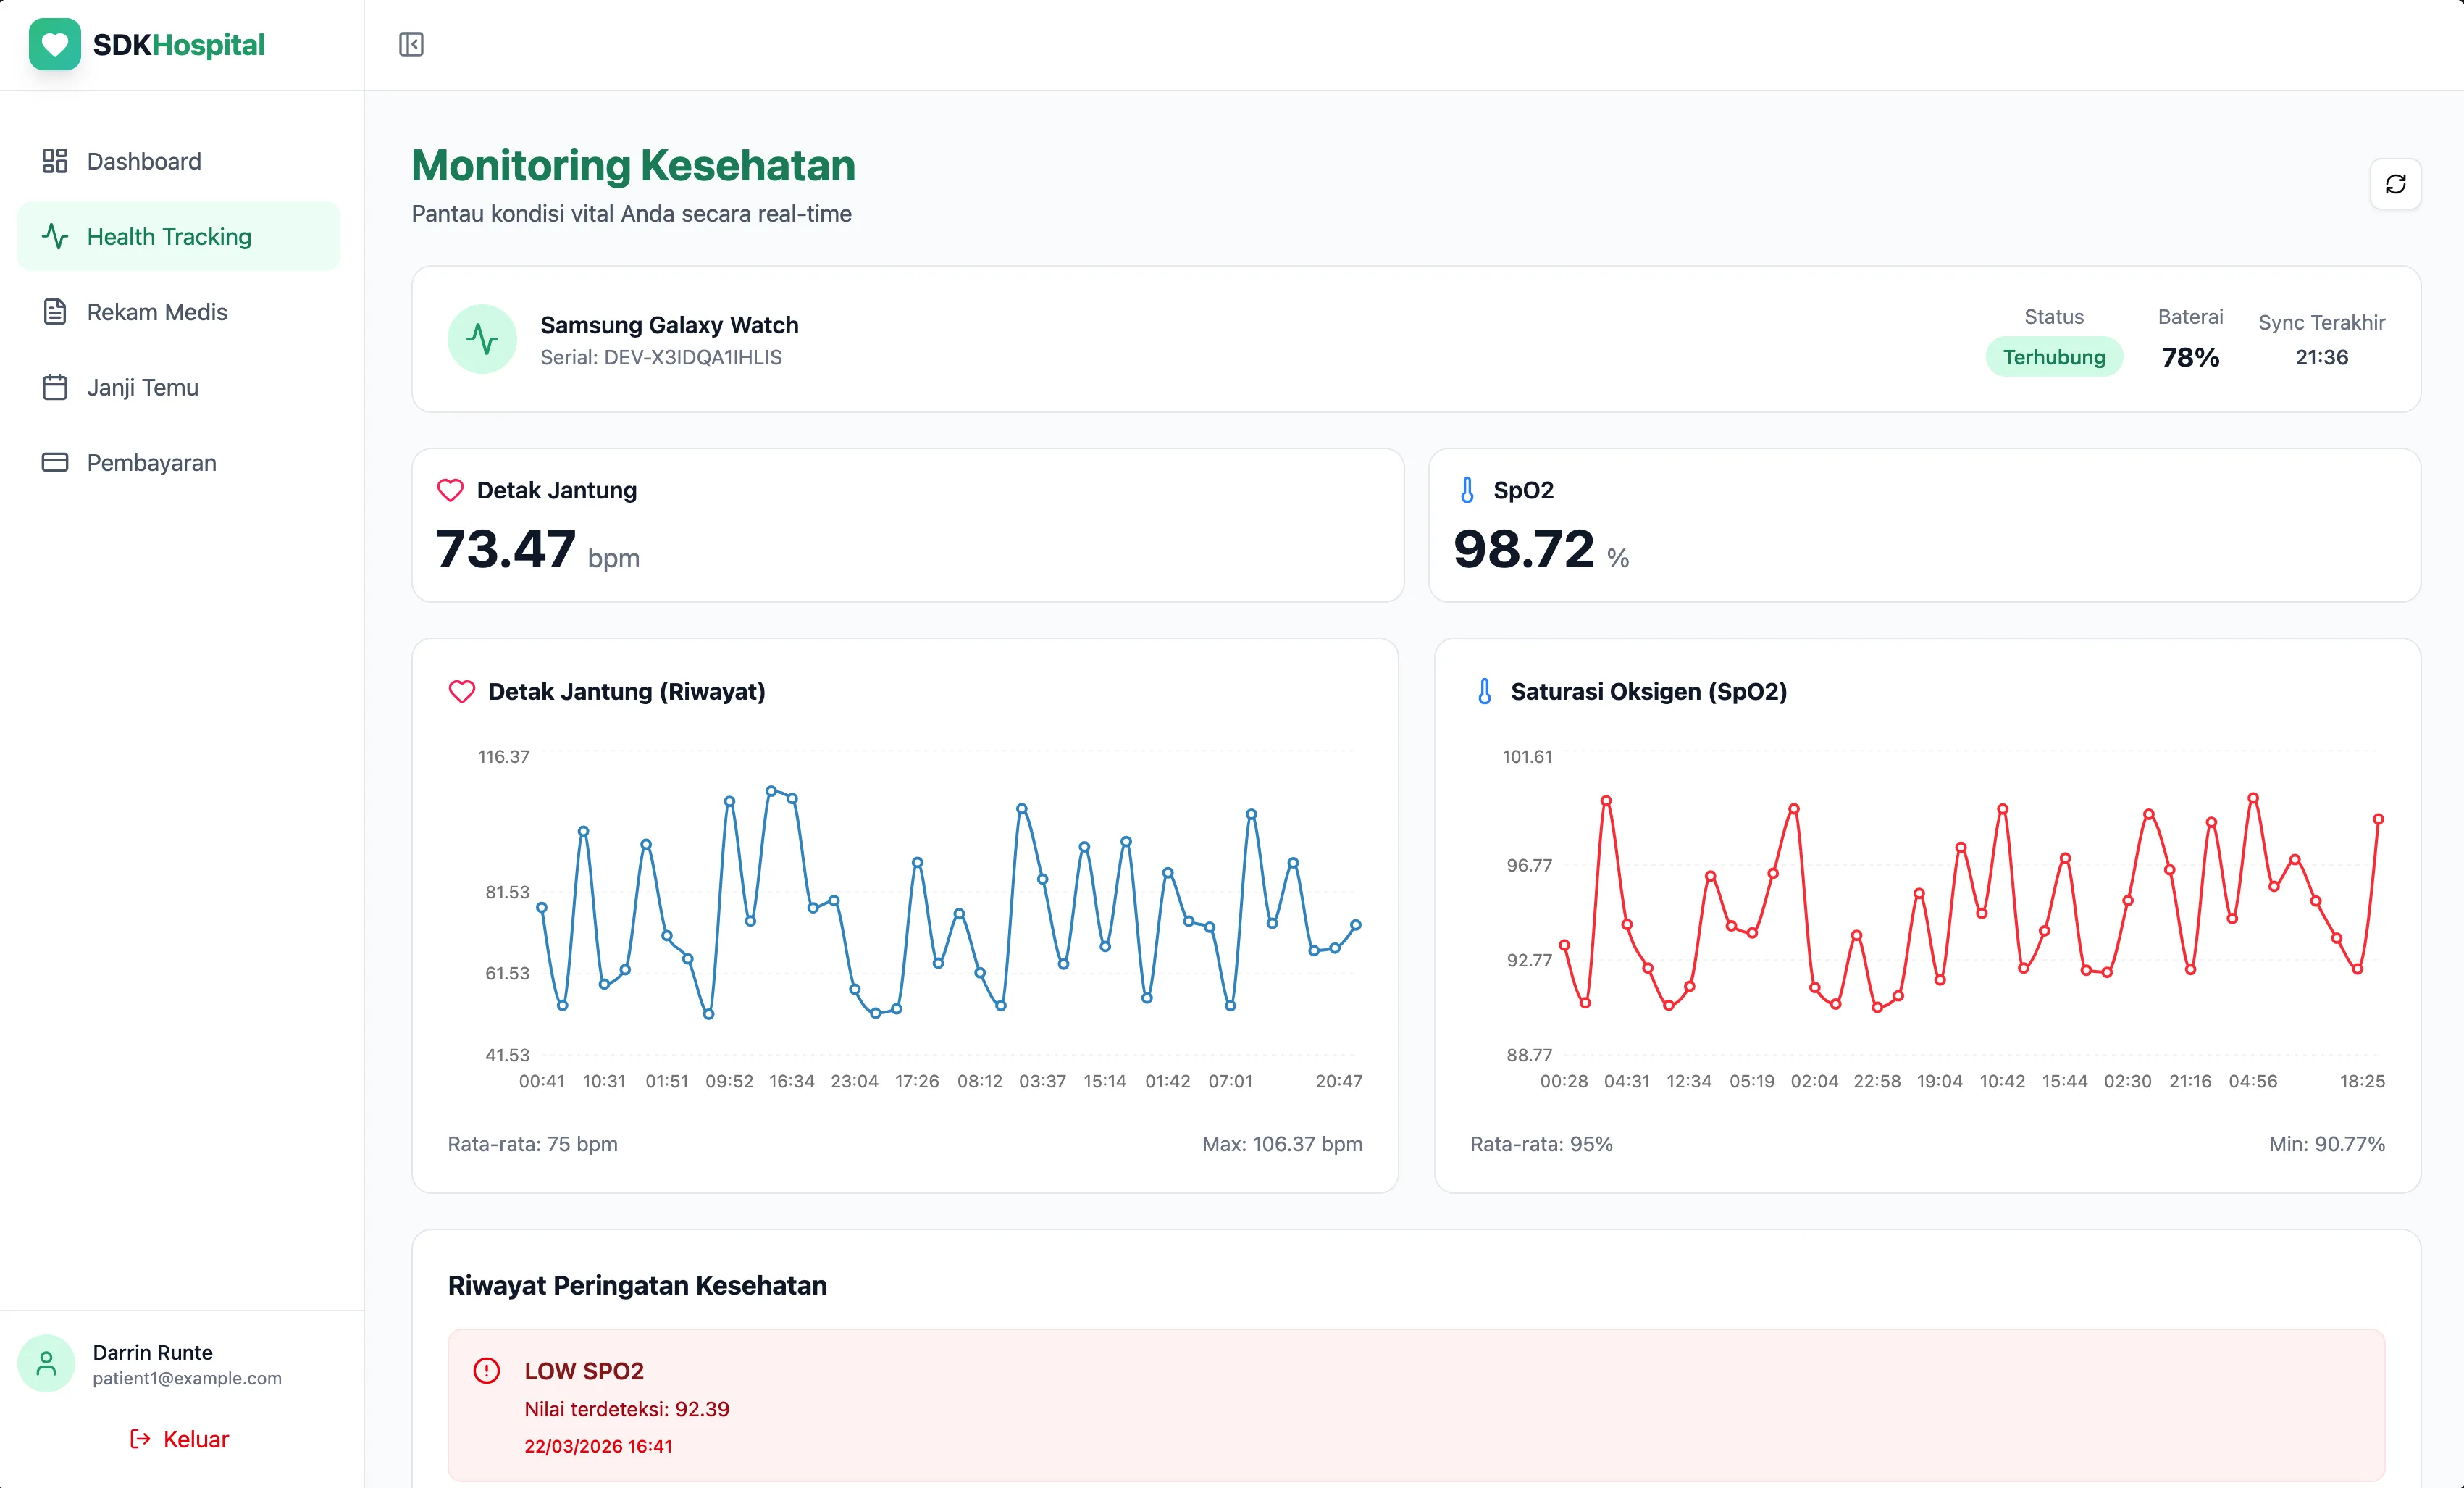Viewport: 2464px width, 1488px height.
Task: Click first data point on heart rate chart
Action: [x=542, y=908]
